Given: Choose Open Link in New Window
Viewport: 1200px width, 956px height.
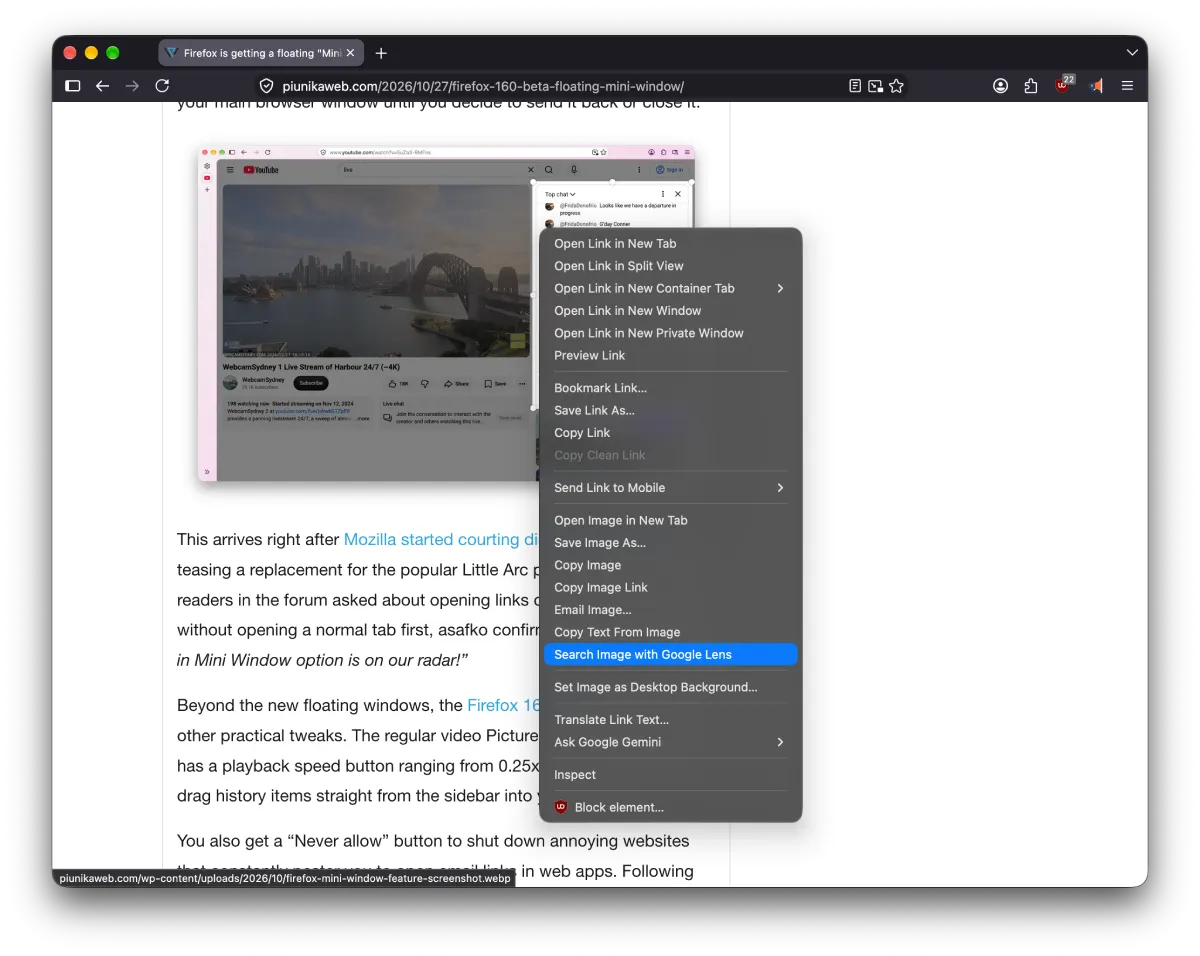Looking at the screenshot, I should (x=670, y=311).
